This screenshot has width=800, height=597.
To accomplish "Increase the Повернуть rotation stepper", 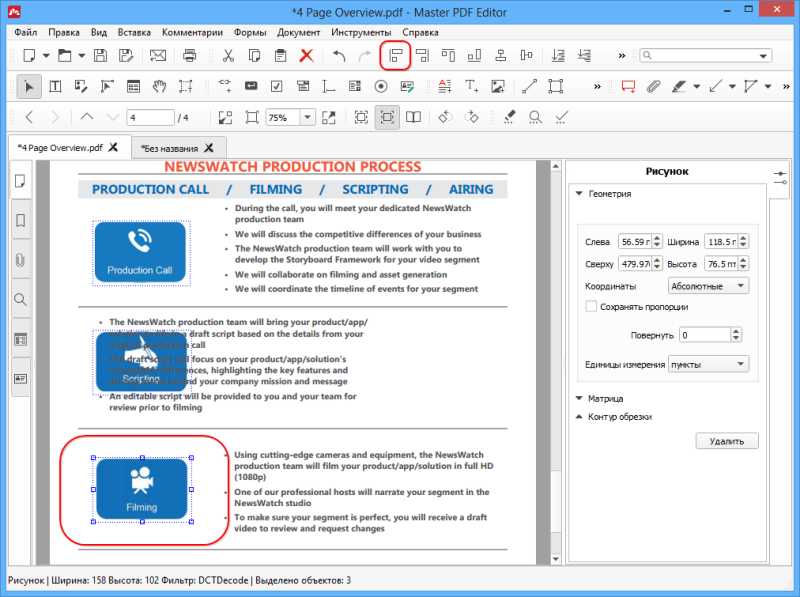I will [735, 332].
